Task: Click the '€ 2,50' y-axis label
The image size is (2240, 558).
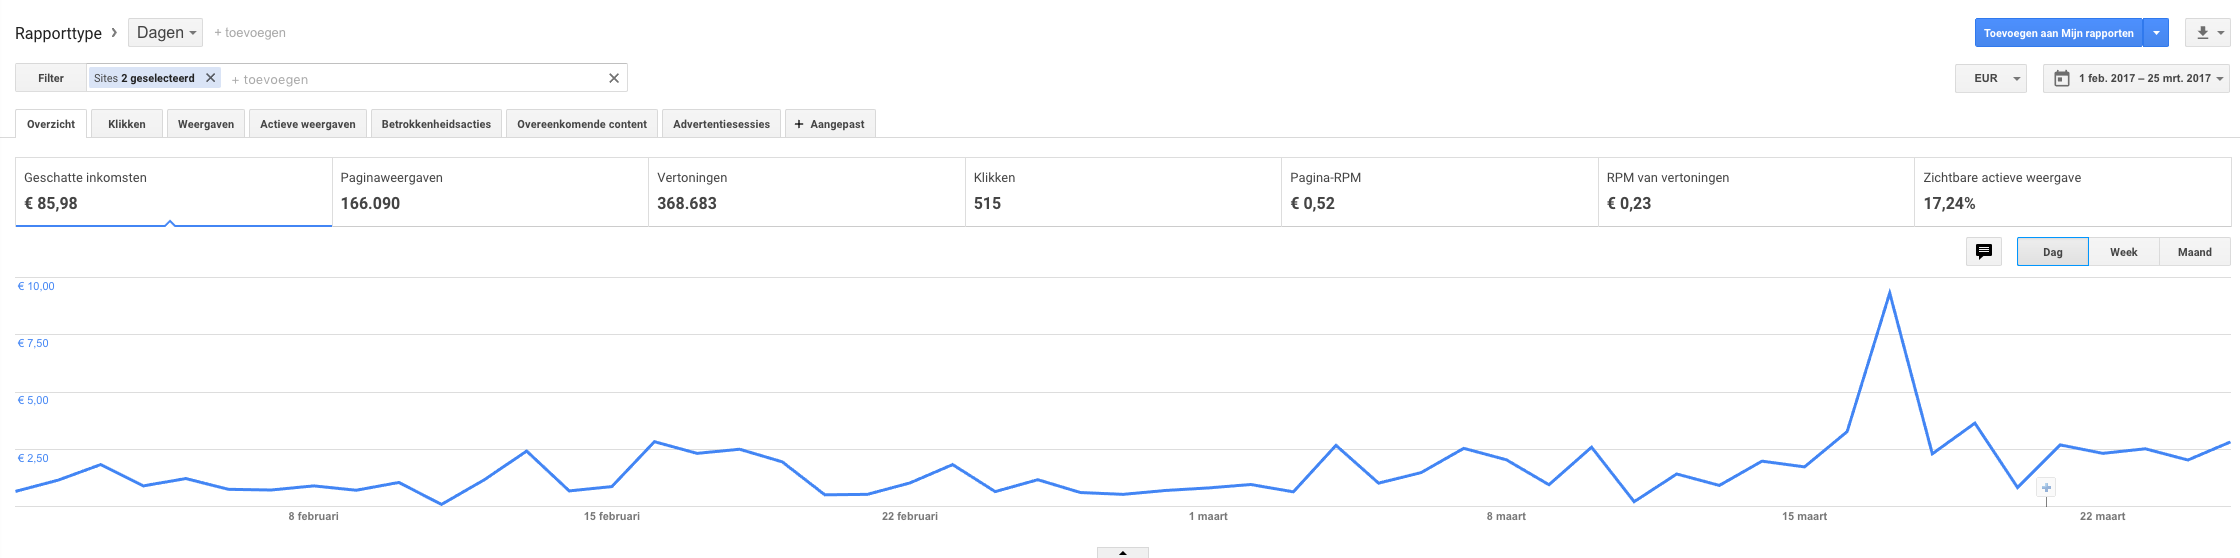Action: coord(33,458)
